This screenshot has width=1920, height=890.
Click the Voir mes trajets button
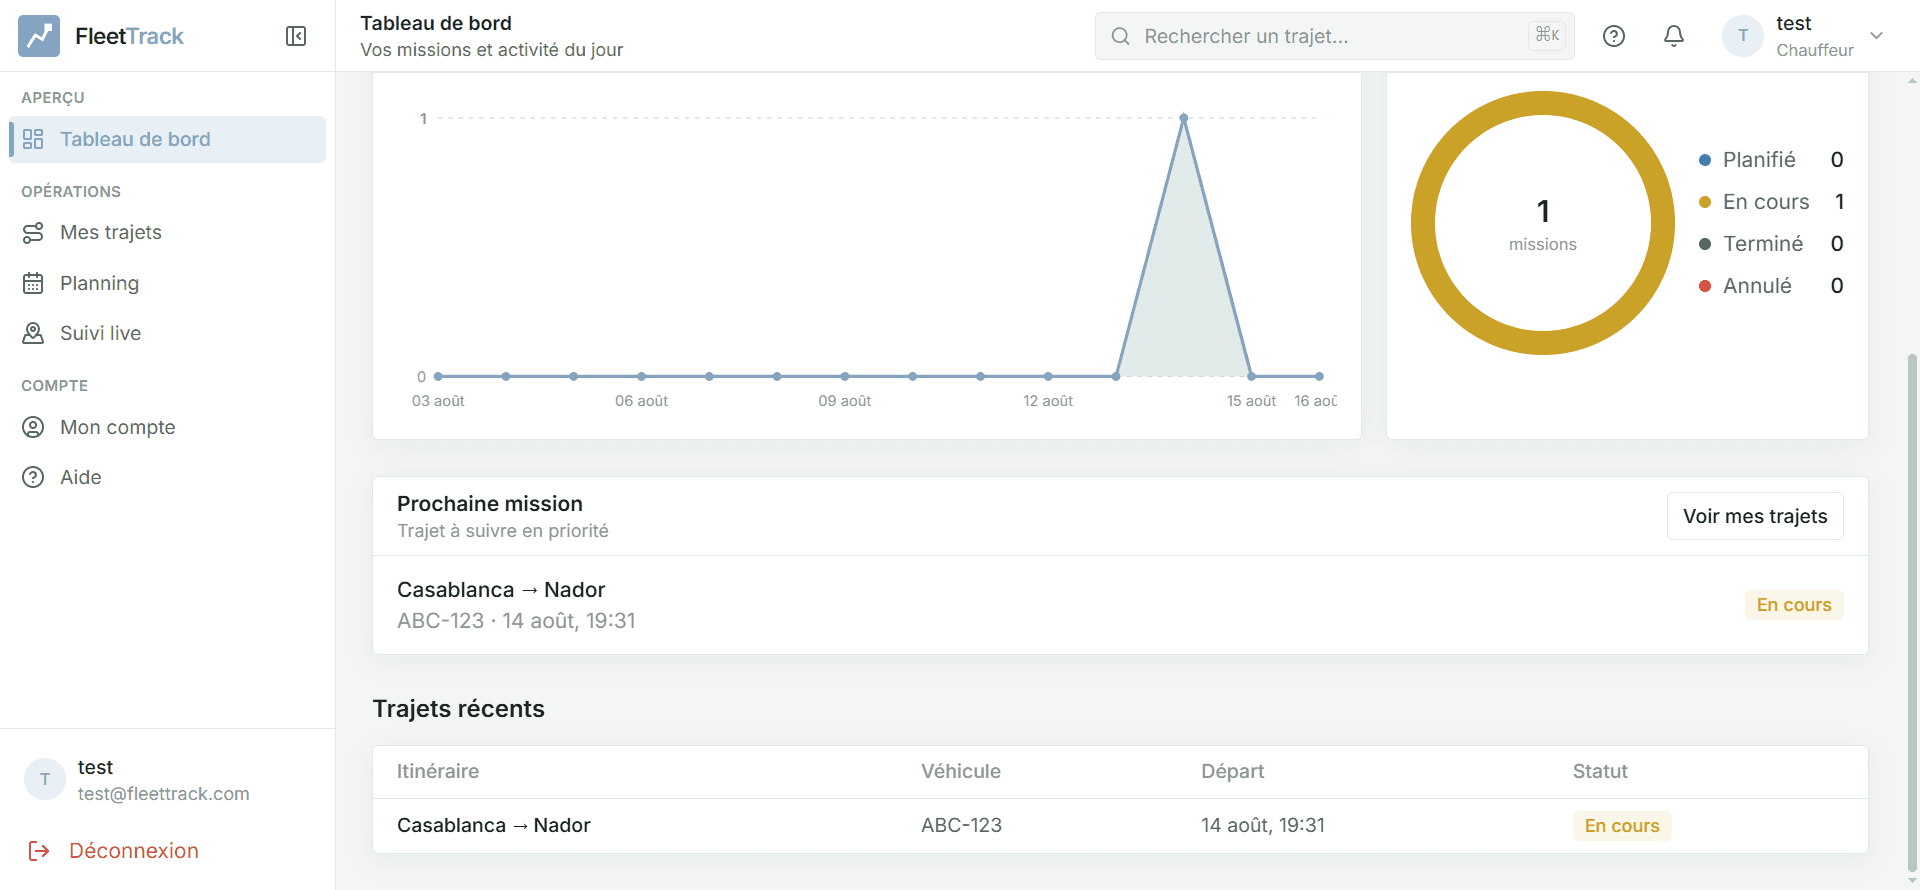[x=1755, y=516]
